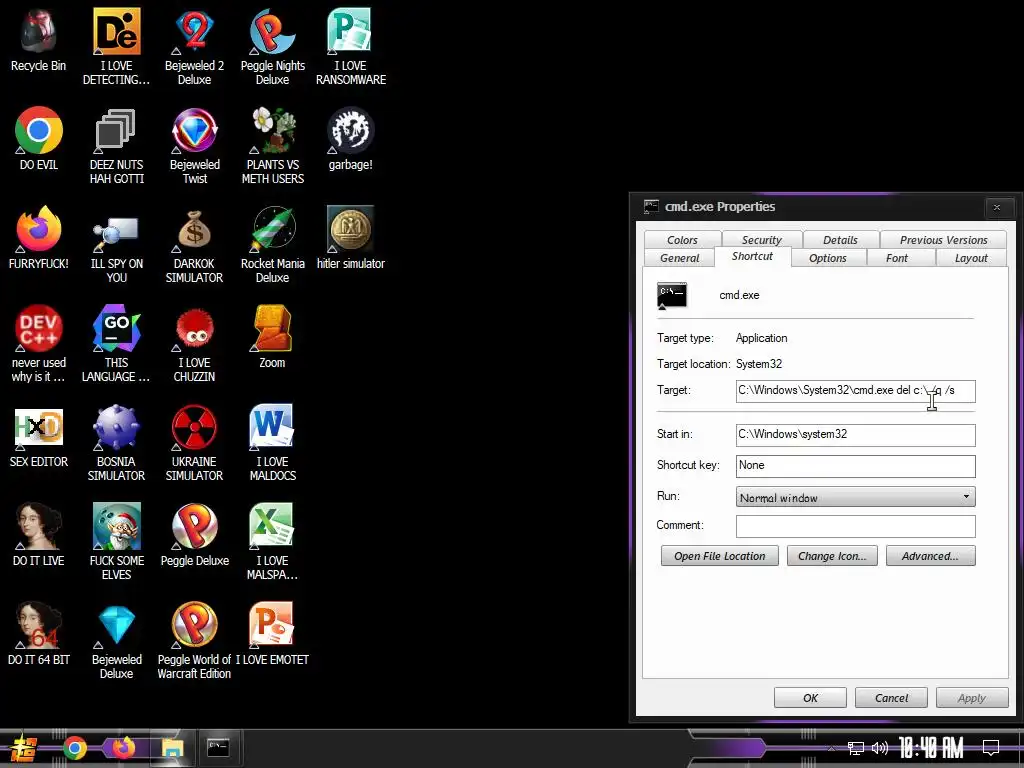This screenshot has width=1024, height=768.
Task: Open the Command Prompt taskbar icon
Action: coord(217,747)
